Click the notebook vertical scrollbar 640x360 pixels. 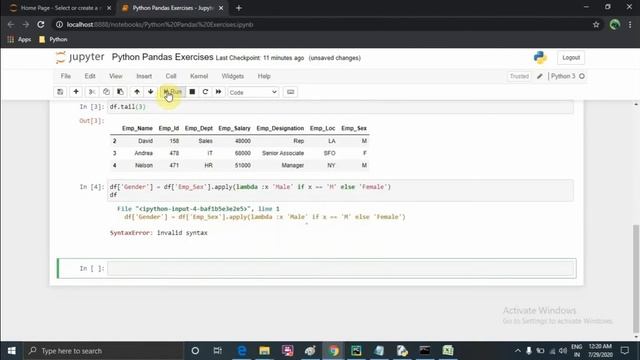tap(636, 278)
